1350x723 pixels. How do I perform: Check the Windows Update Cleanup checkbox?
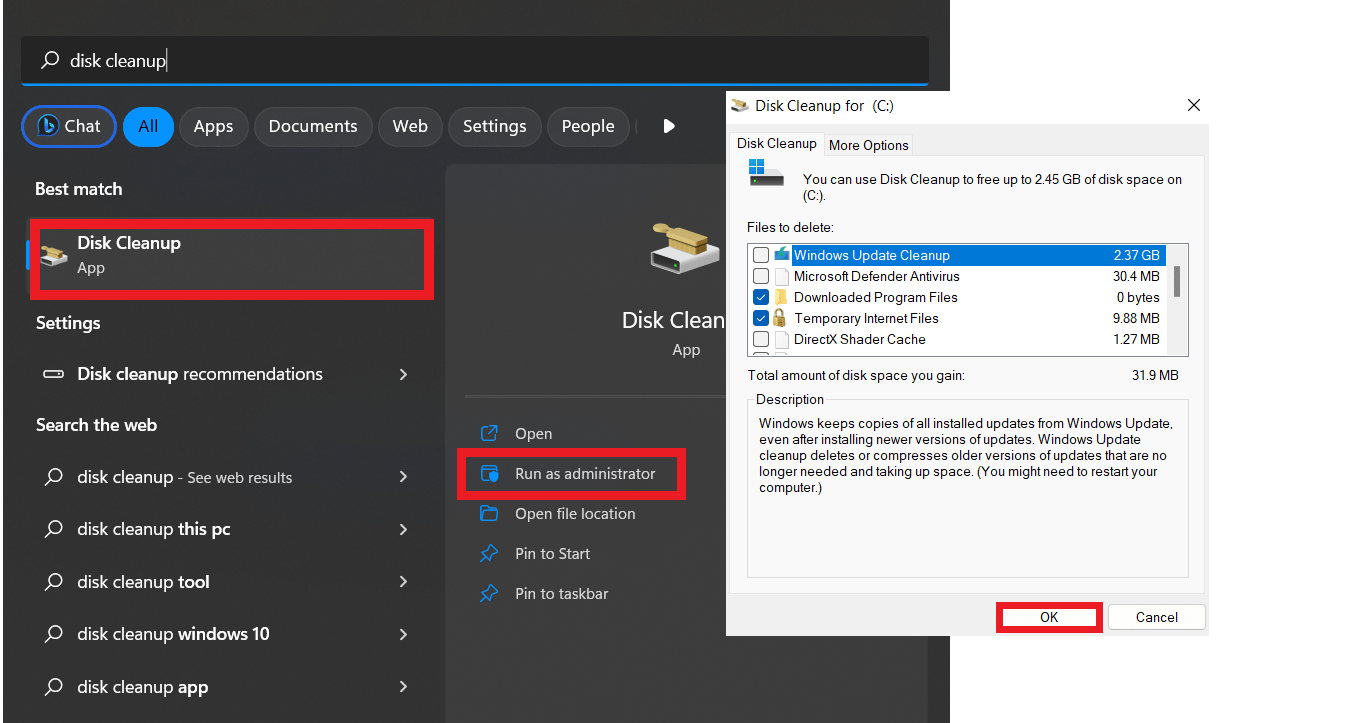pyautogui.click(x=761, y=255)
